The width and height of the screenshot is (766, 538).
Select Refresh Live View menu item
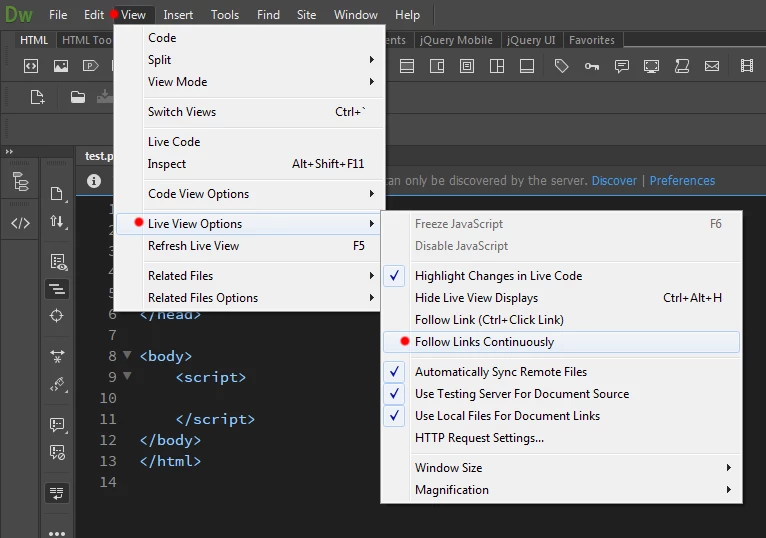(250, 246)
